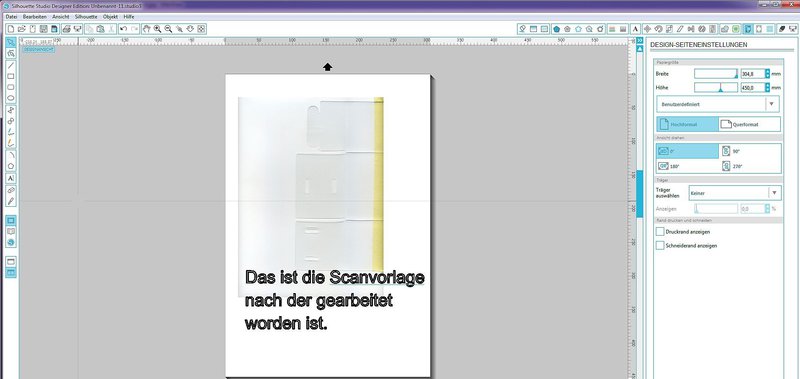Open the fill color panel (pentagon icon)

coord(556,29)
